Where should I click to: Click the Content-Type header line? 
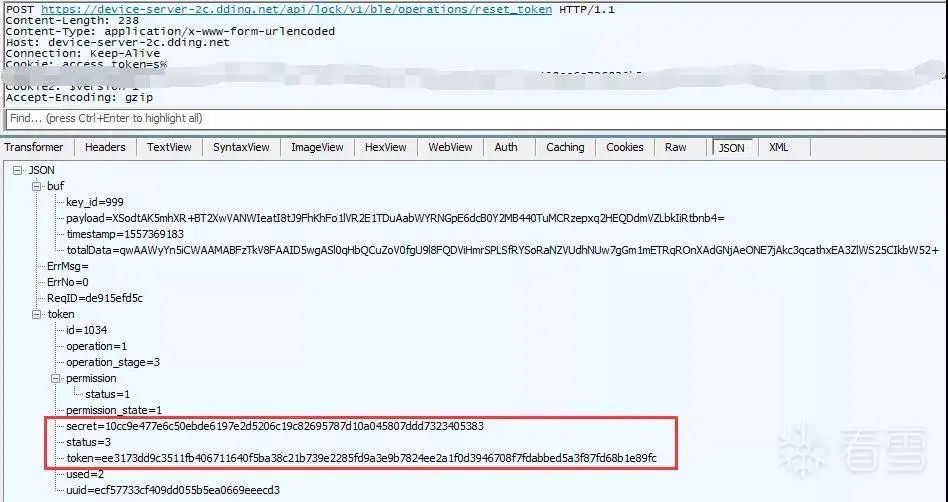pyautogui.click(x=170, y=31)
